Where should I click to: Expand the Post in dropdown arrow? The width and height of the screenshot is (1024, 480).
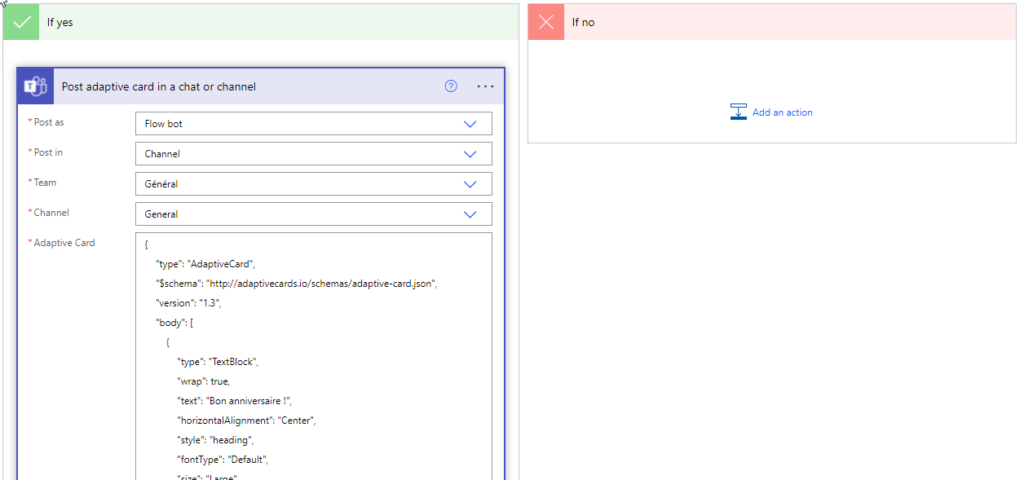coord(470,154)
